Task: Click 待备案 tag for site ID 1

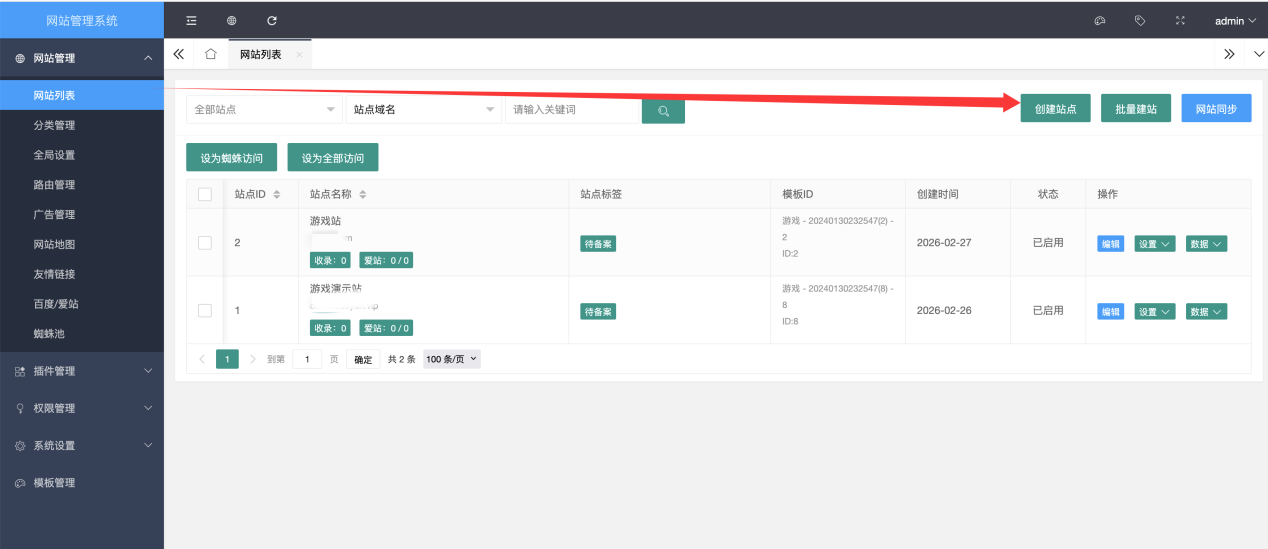Action: point(598,311)
